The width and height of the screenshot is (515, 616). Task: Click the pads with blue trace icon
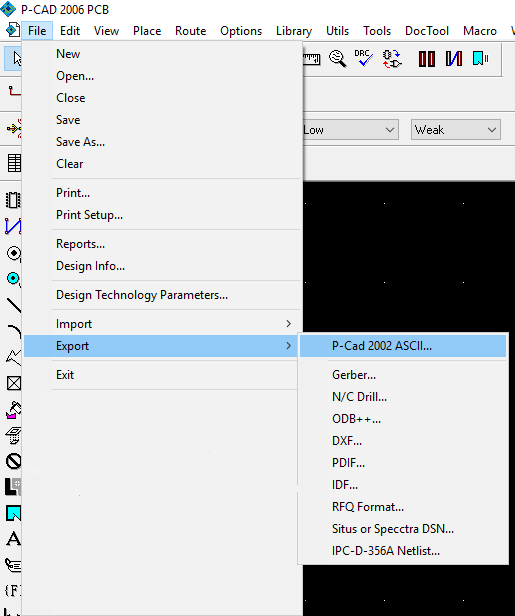[454, 59]
